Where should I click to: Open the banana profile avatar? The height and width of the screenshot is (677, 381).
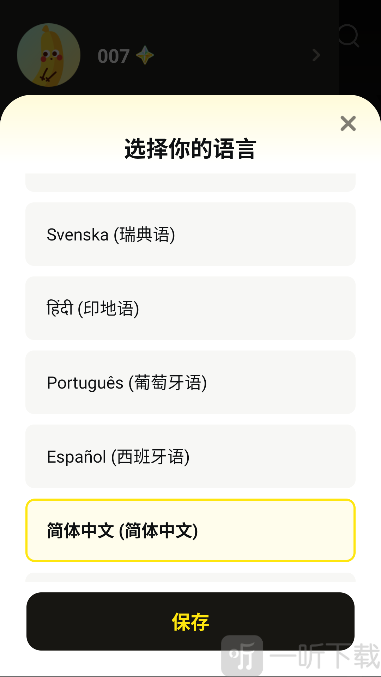click(x=49, y=55)
